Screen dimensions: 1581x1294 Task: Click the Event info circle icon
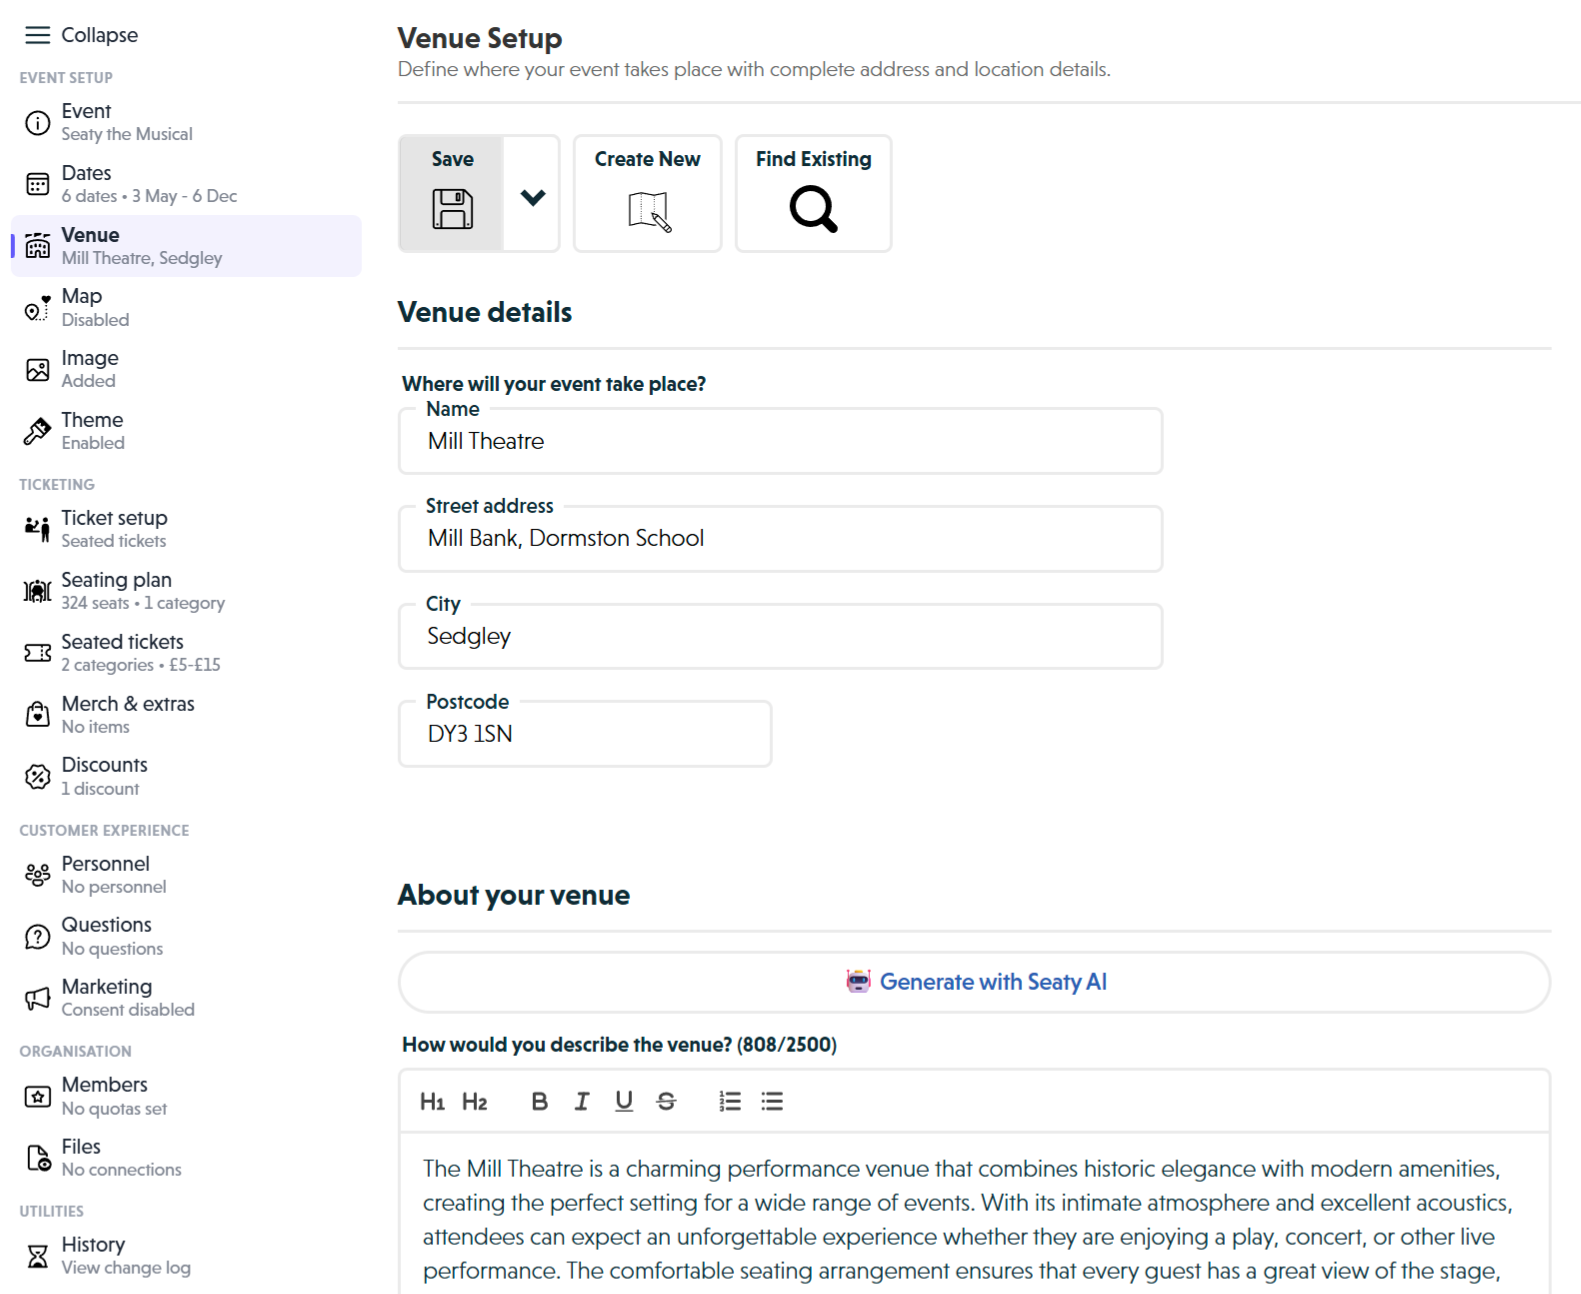[x=37, y=123]
